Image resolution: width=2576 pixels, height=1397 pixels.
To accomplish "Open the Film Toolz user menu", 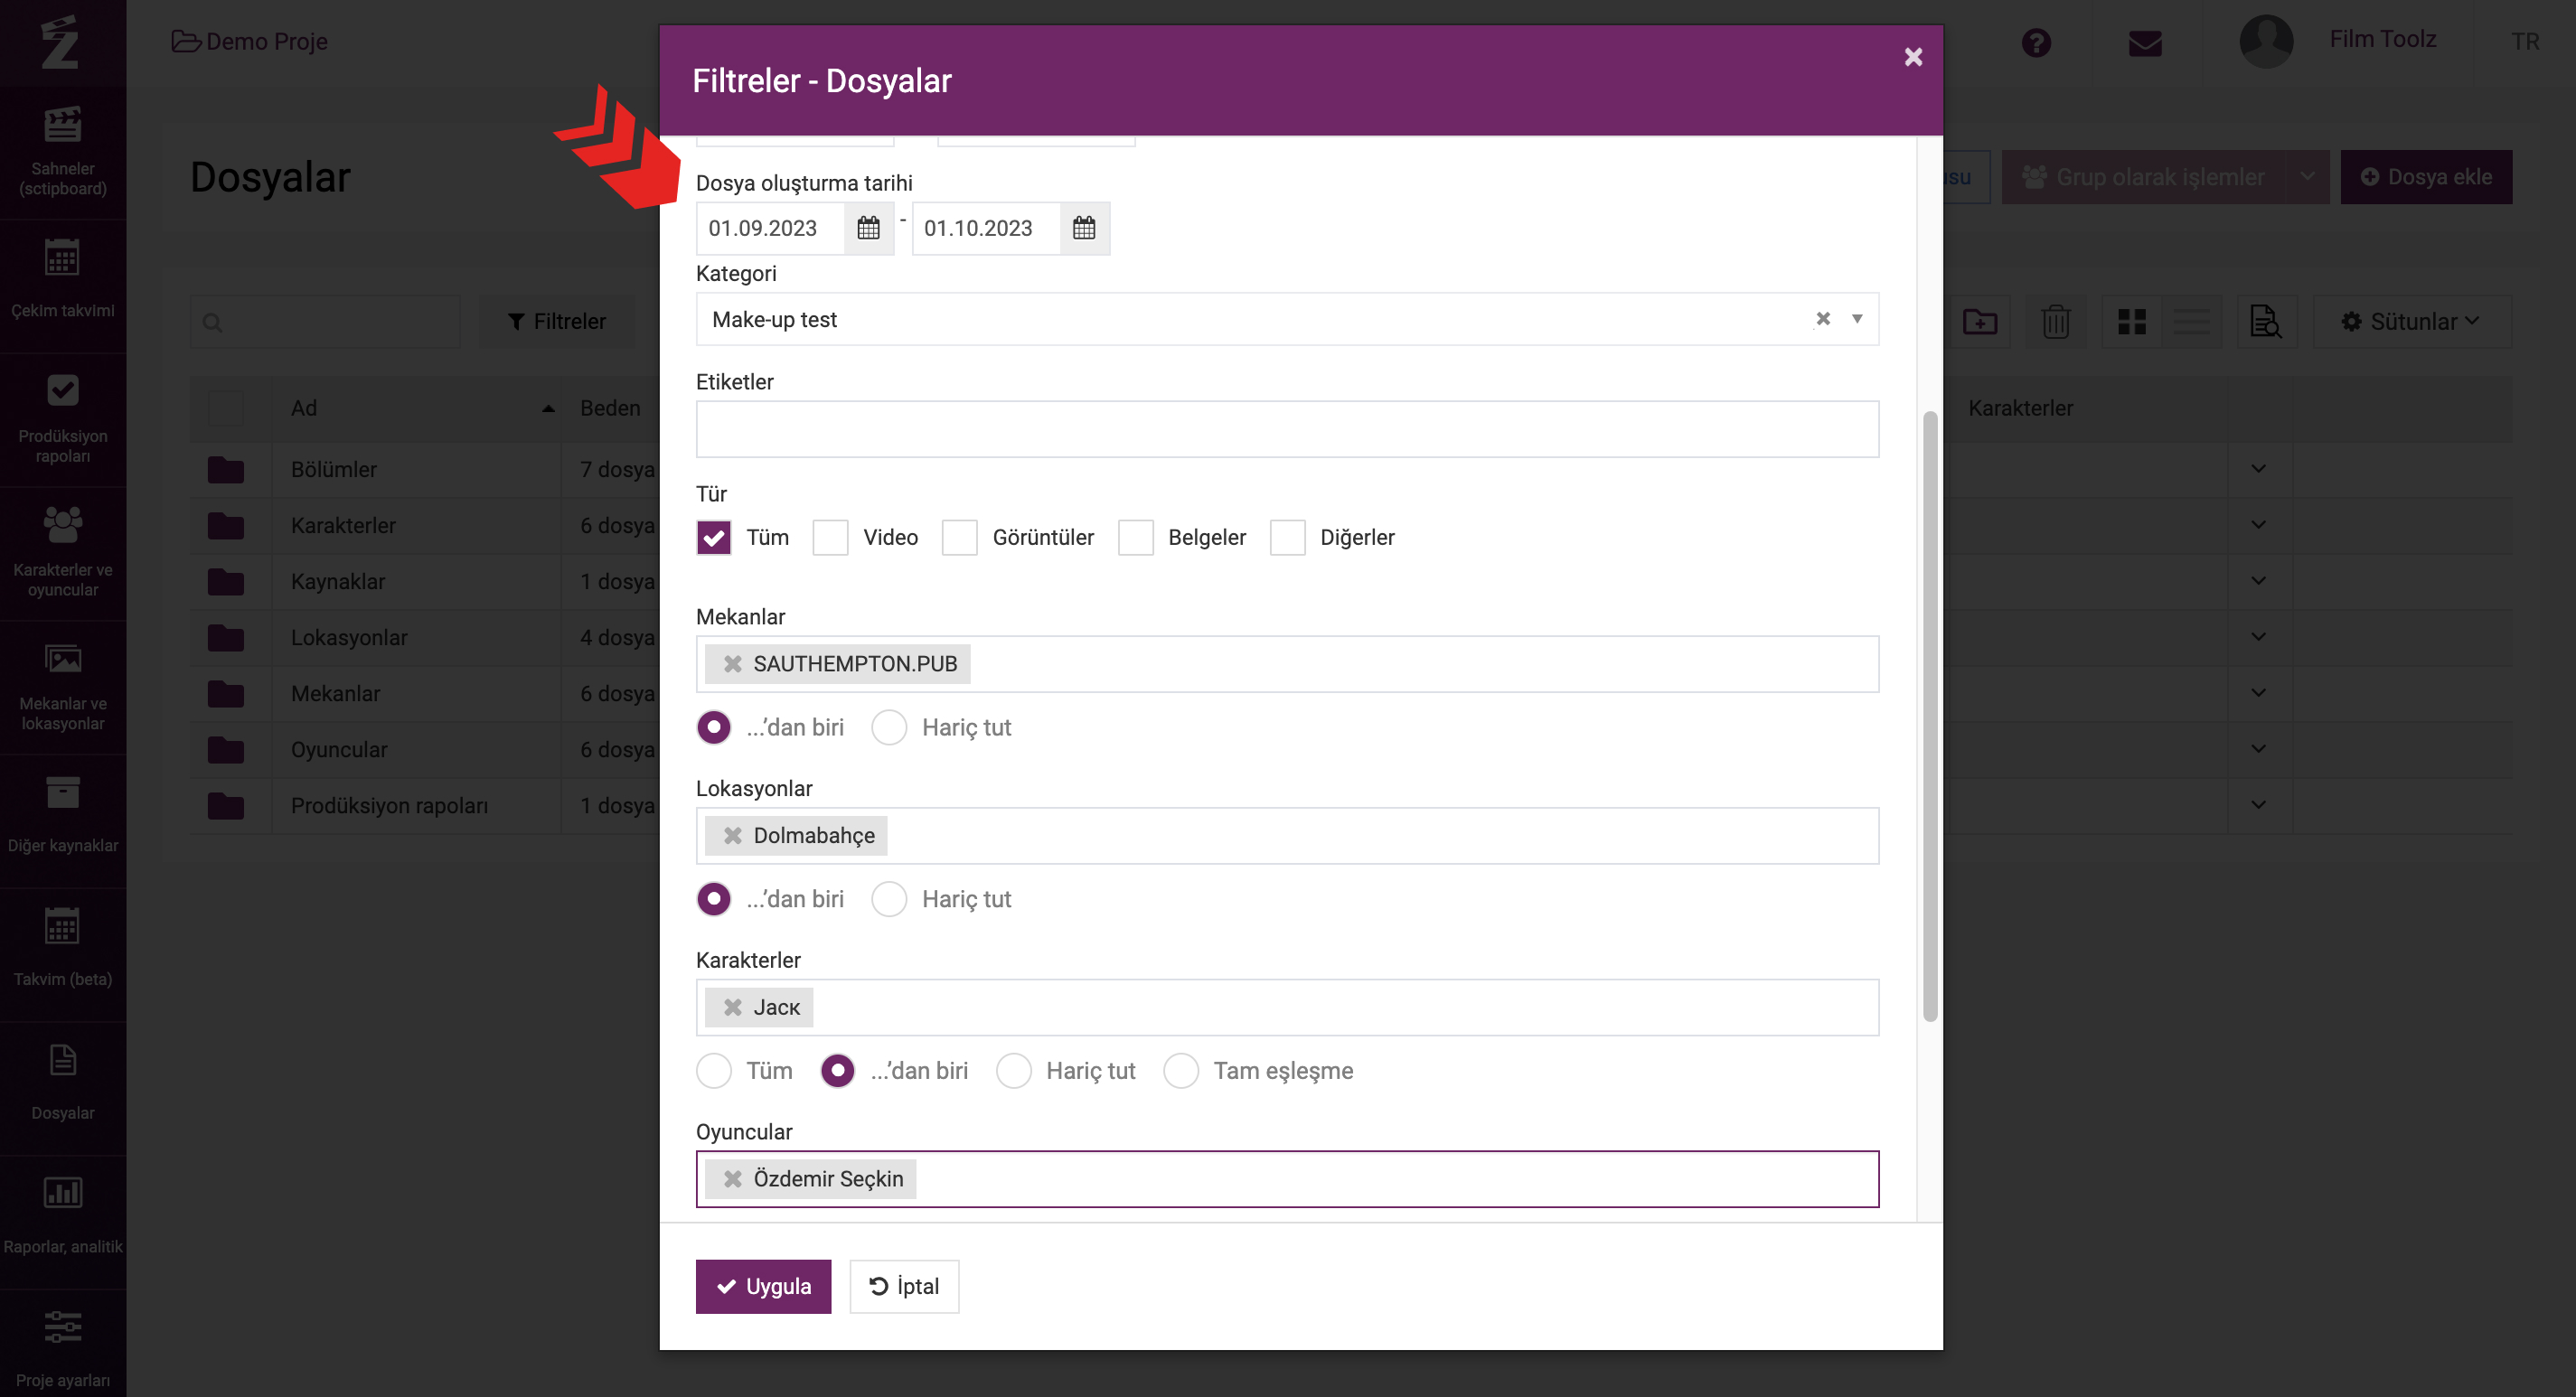I will coord(2382,39).
